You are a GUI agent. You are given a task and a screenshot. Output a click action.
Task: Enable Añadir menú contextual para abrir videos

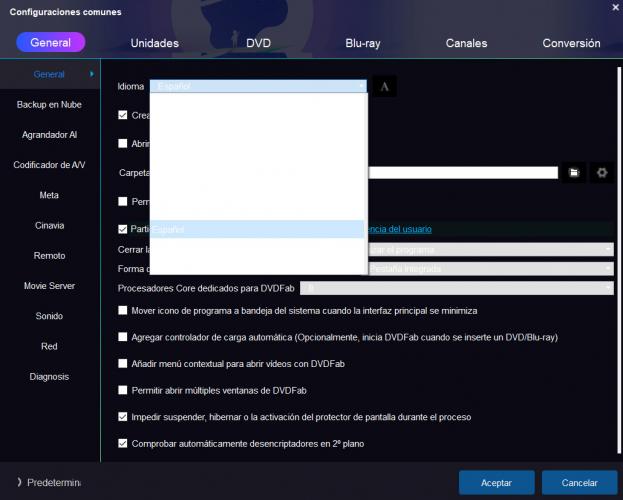[x=122, y=364]
